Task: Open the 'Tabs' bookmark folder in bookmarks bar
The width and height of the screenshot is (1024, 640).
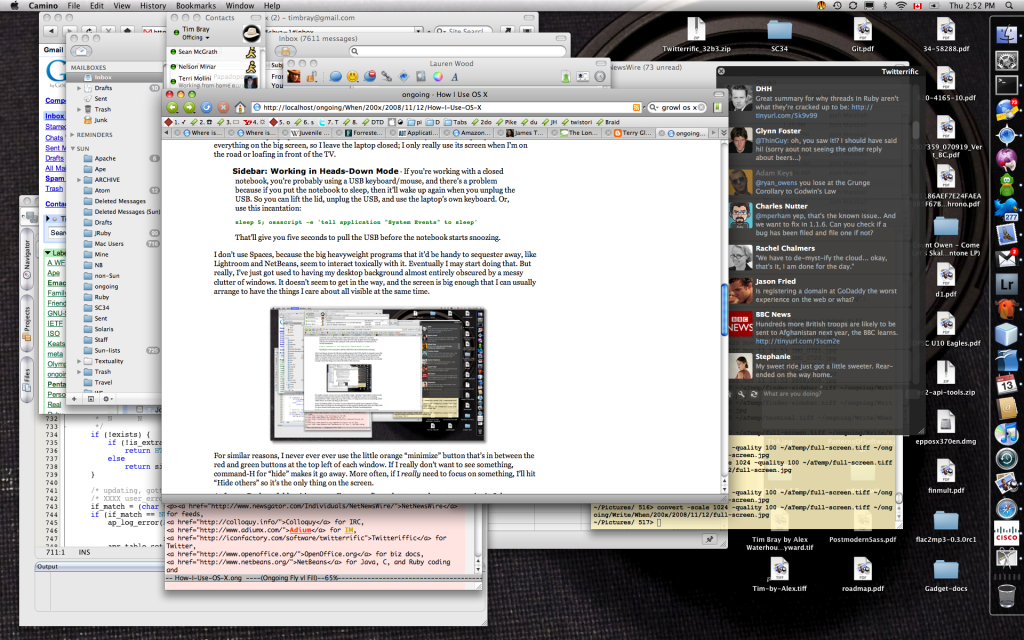Action: tap(455, 122)
